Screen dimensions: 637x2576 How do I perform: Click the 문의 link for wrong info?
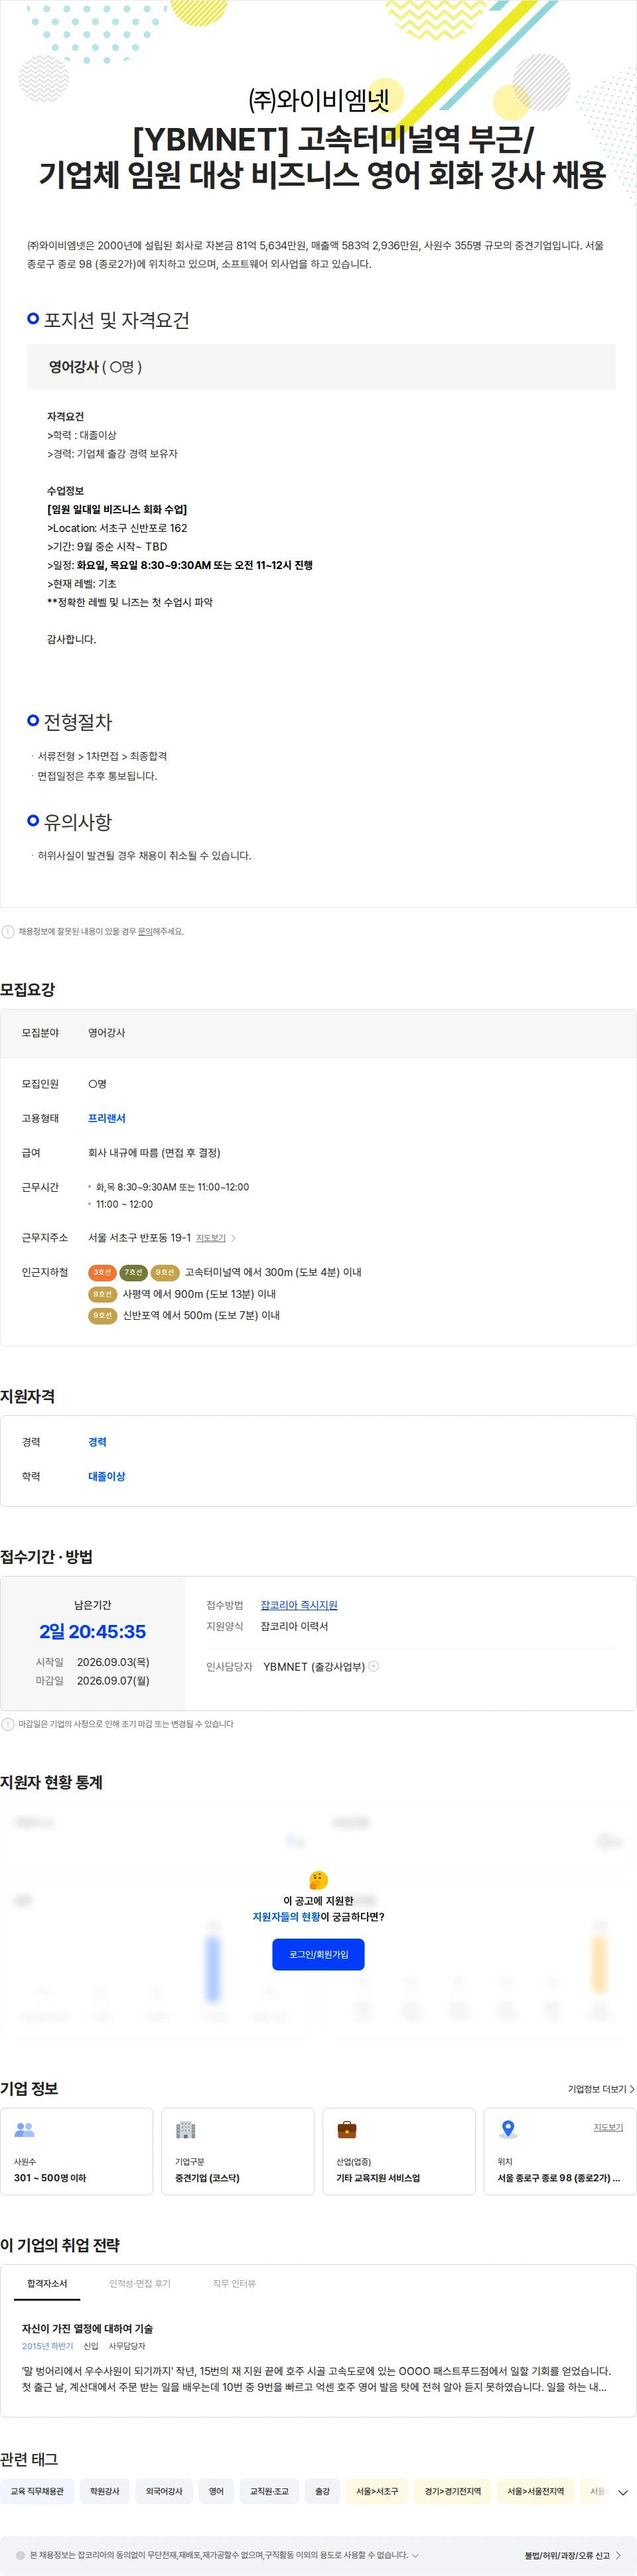145,932
